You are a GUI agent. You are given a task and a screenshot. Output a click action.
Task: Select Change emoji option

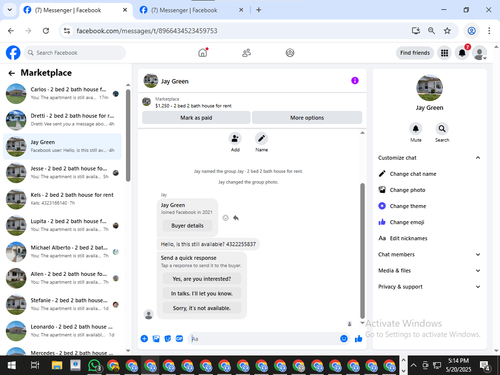tap(429, 222)
